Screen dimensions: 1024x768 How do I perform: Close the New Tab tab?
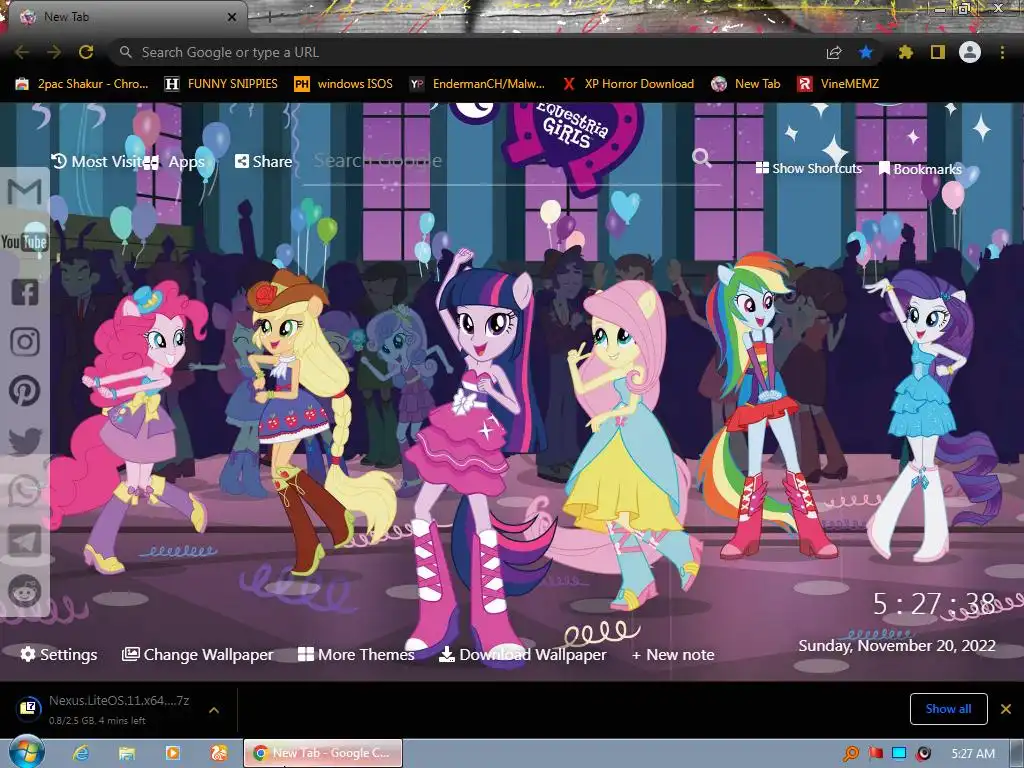[232, 17]
